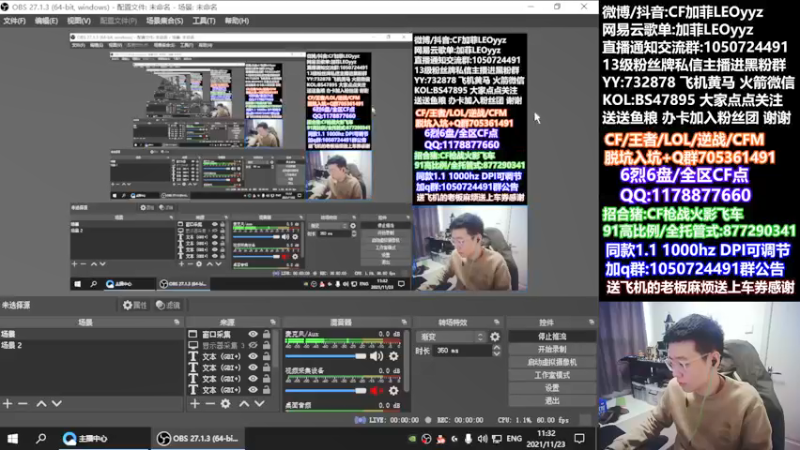
Task: Toggle eye of first 文本 (GDI+) source
Action: pos(253,357)
